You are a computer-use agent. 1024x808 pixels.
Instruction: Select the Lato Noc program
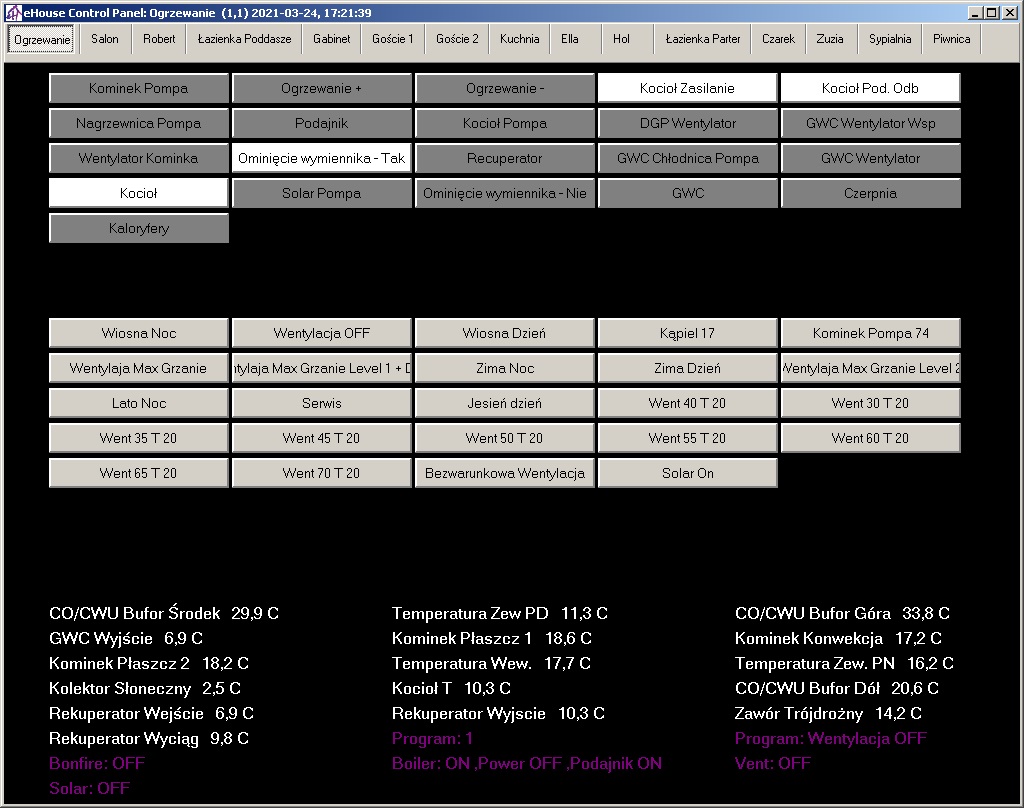pyautogui.click(x=138, y=404)
